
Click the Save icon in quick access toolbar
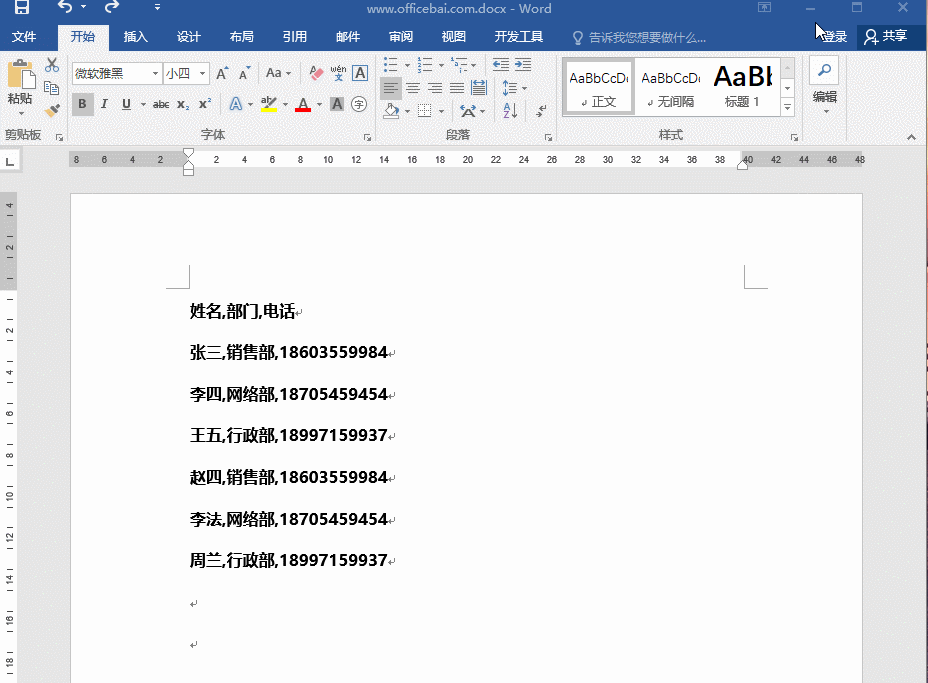[x=22, y=7]
